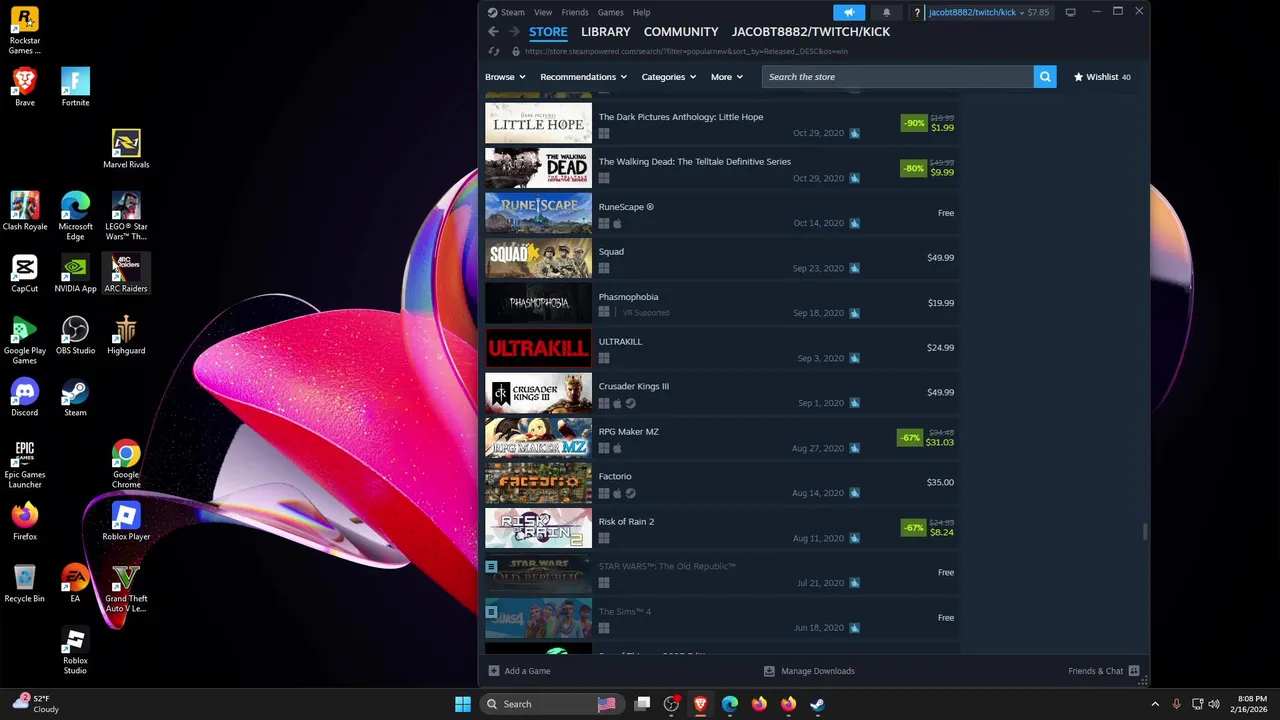The width and height of the screenshot is (1280, 720).
Task: Click the Squad game thumbnail
Action: (x=538, y=258)
